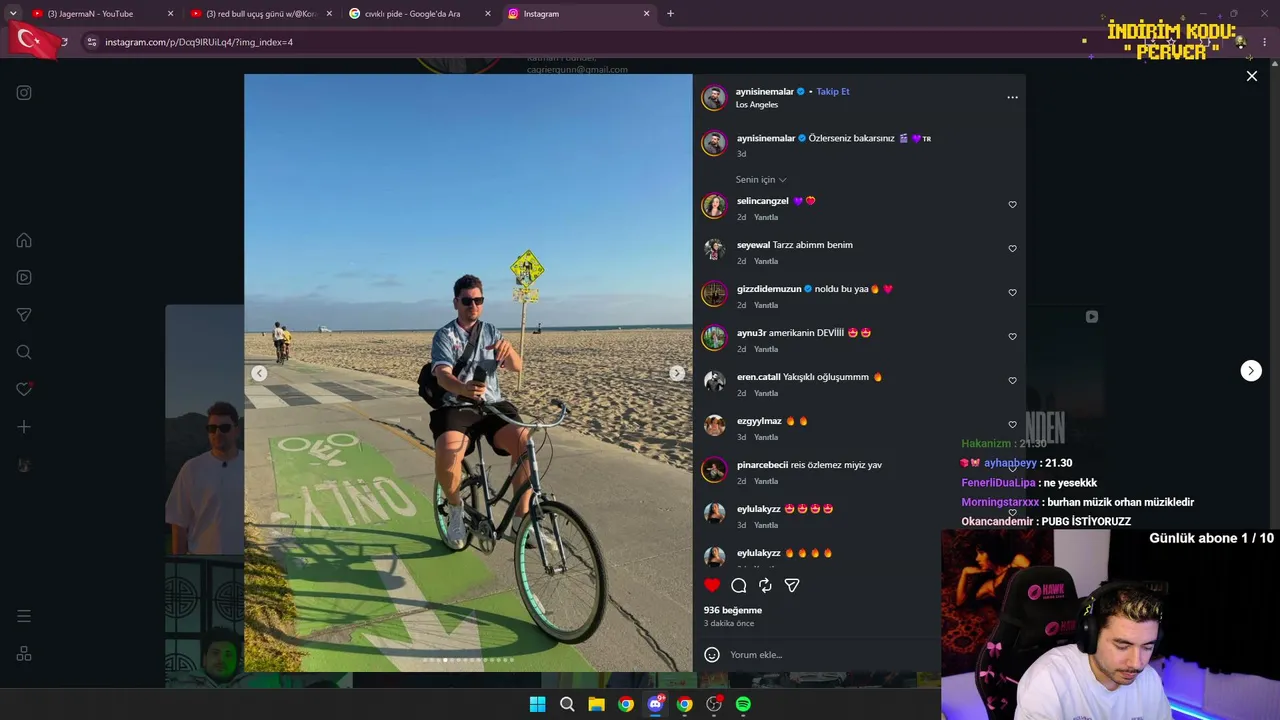Like eren.catall's comment
The height and width of the screenshot is (720, 1280).
click(x=1012, y=381)
